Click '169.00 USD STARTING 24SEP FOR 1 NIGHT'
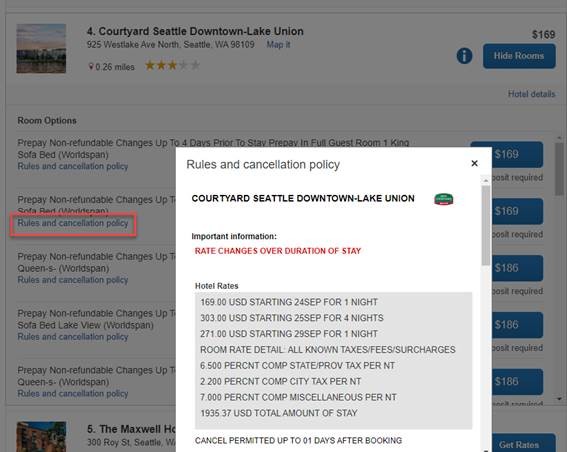The image size is (567, 452). pos(289,302)
